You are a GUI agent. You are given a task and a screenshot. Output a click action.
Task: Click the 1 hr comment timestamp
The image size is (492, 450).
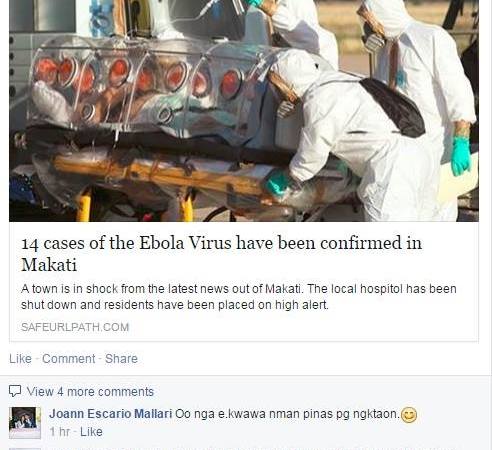[x=59, y=432]
